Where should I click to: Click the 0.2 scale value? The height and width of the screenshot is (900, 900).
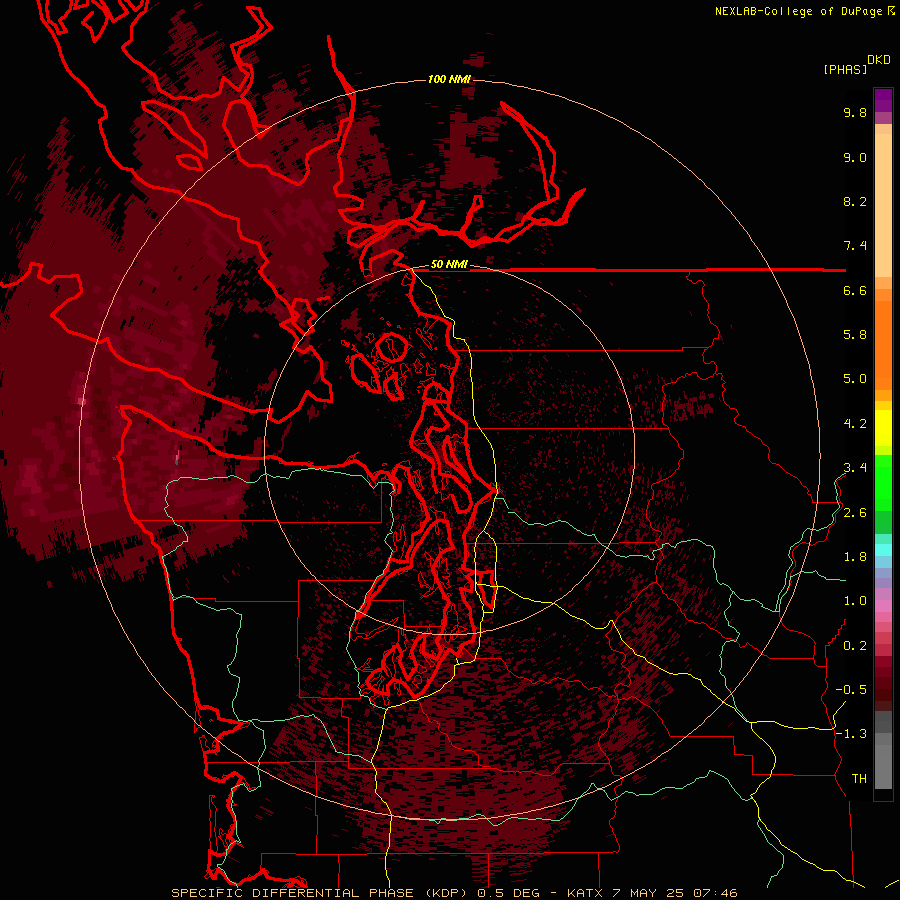(x=855, y=646)
